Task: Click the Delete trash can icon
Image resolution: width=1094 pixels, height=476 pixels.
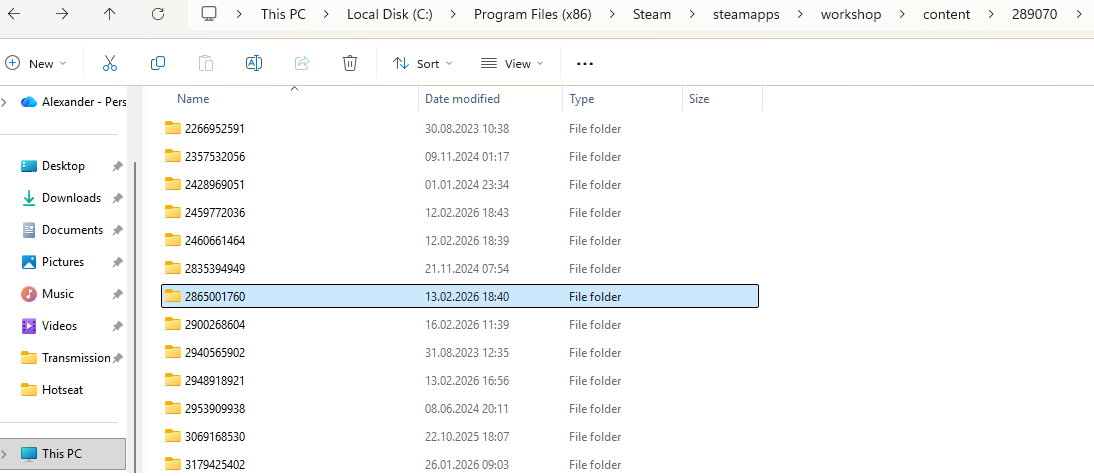Action: point(350,63)
